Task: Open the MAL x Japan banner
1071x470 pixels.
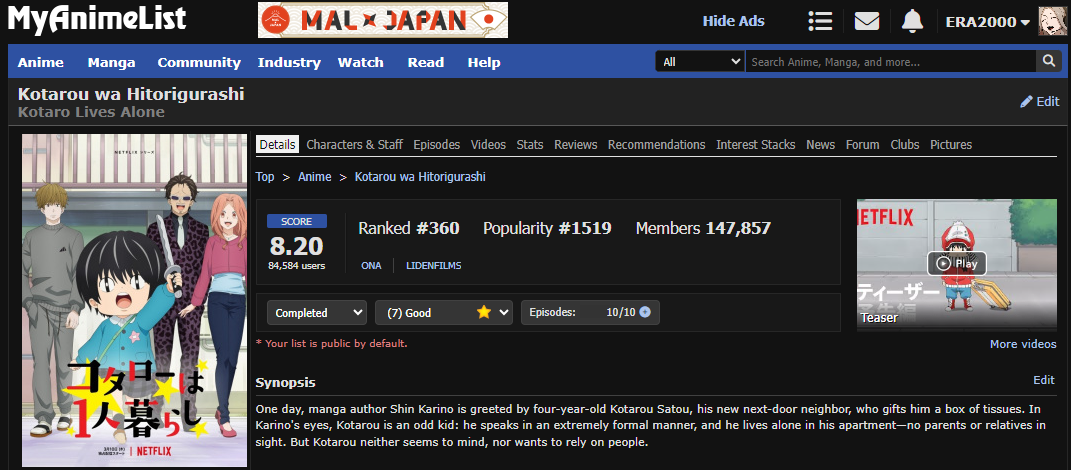Action: (382, 20)
